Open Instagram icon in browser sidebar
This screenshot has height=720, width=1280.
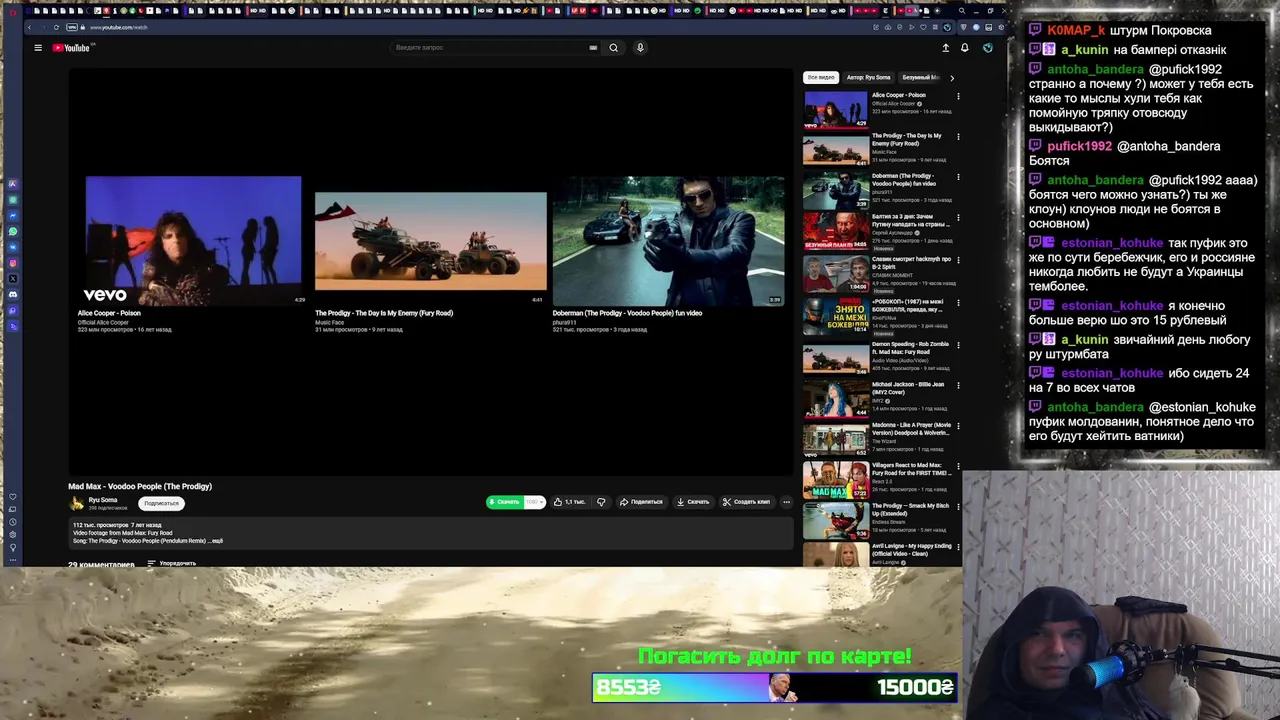(x=13, y=263)
